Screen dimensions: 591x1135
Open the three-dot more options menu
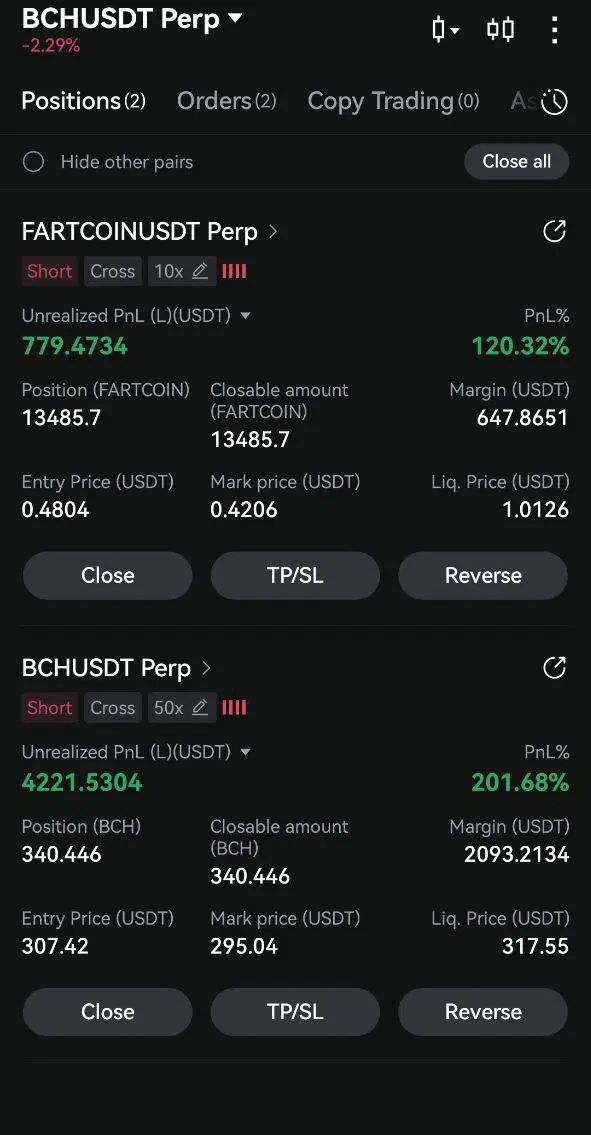pyautogui.click(x=554, y=30)
